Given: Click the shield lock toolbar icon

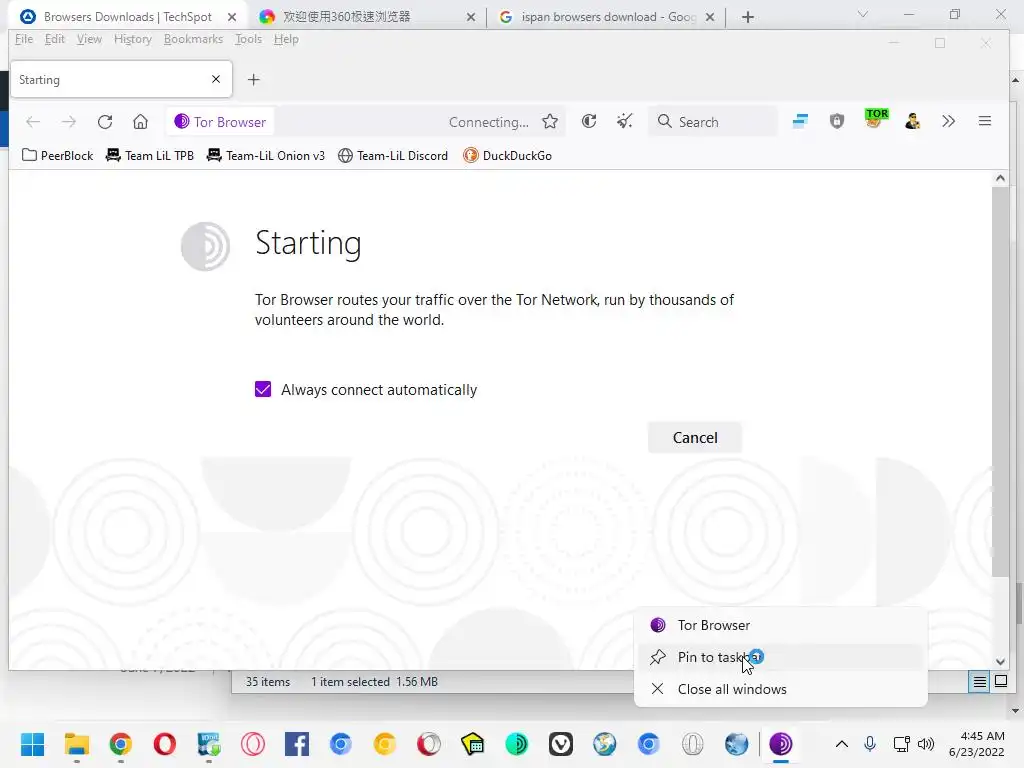Looking at the screenshot, I should 837,121.
